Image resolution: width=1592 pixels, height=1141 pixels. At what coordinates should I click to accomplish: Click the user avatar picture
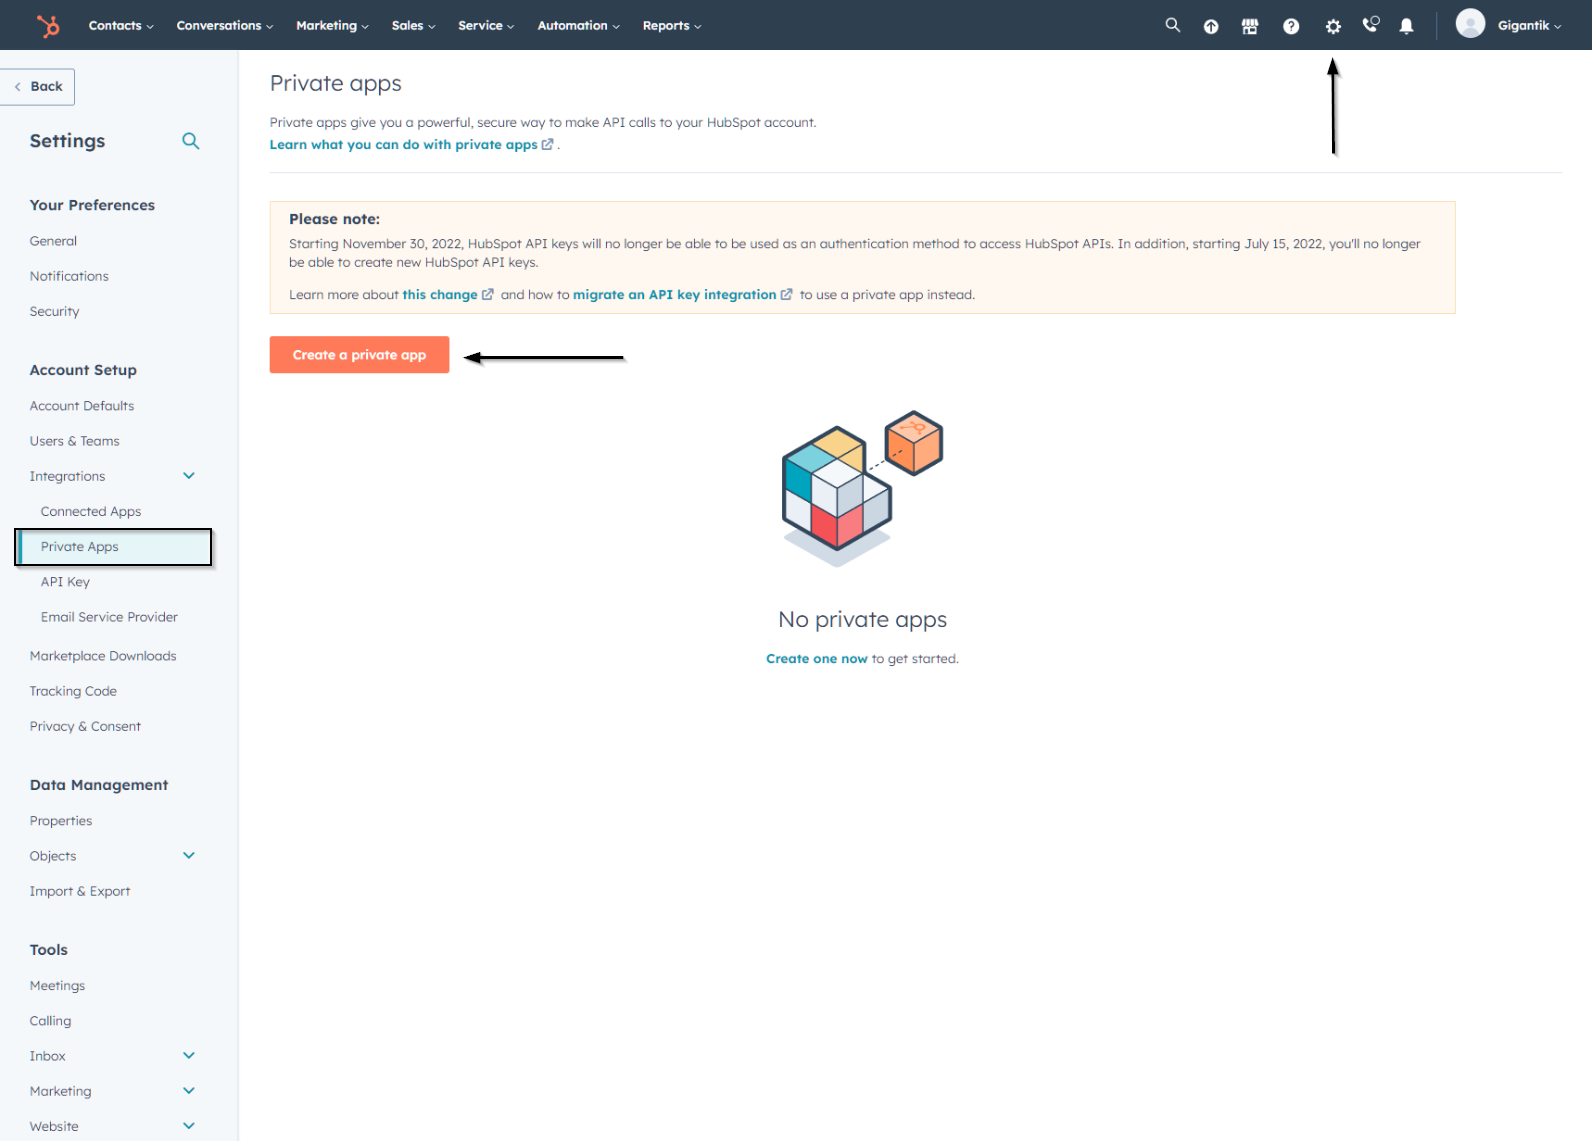pos(1470,23)
